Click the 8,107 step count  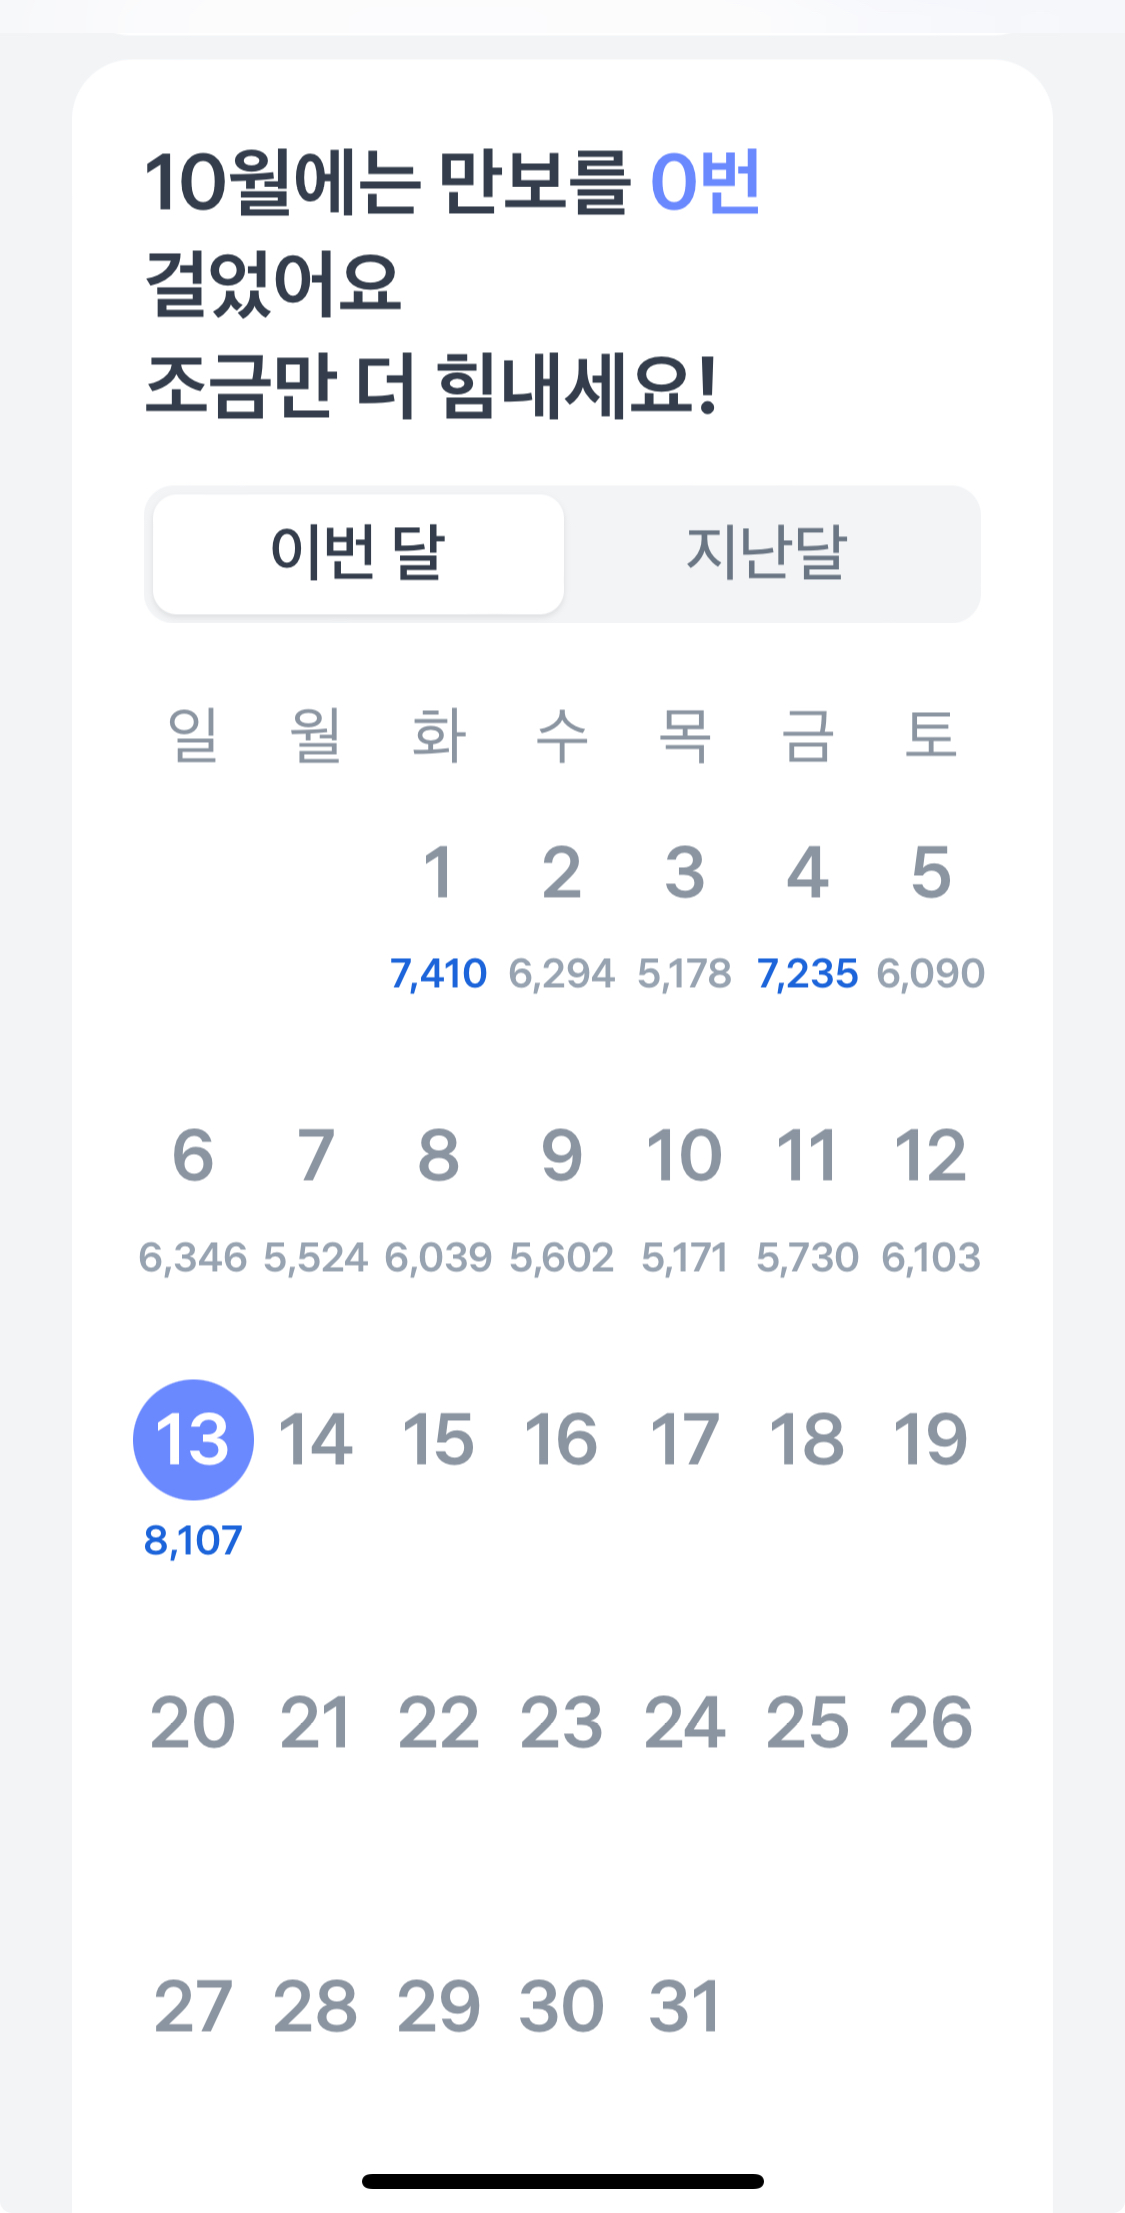pos(193,1541)
